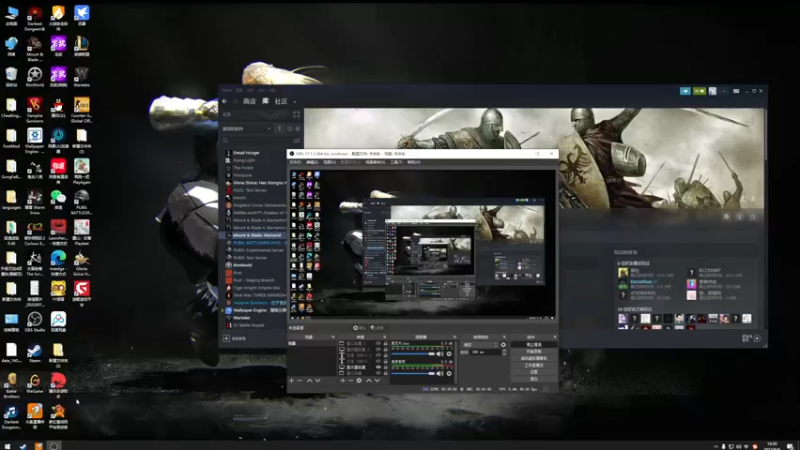This screenshot has height=450, width=800.
Task: Open source properties gear below sources list
Action: click(x=359, y=381)
